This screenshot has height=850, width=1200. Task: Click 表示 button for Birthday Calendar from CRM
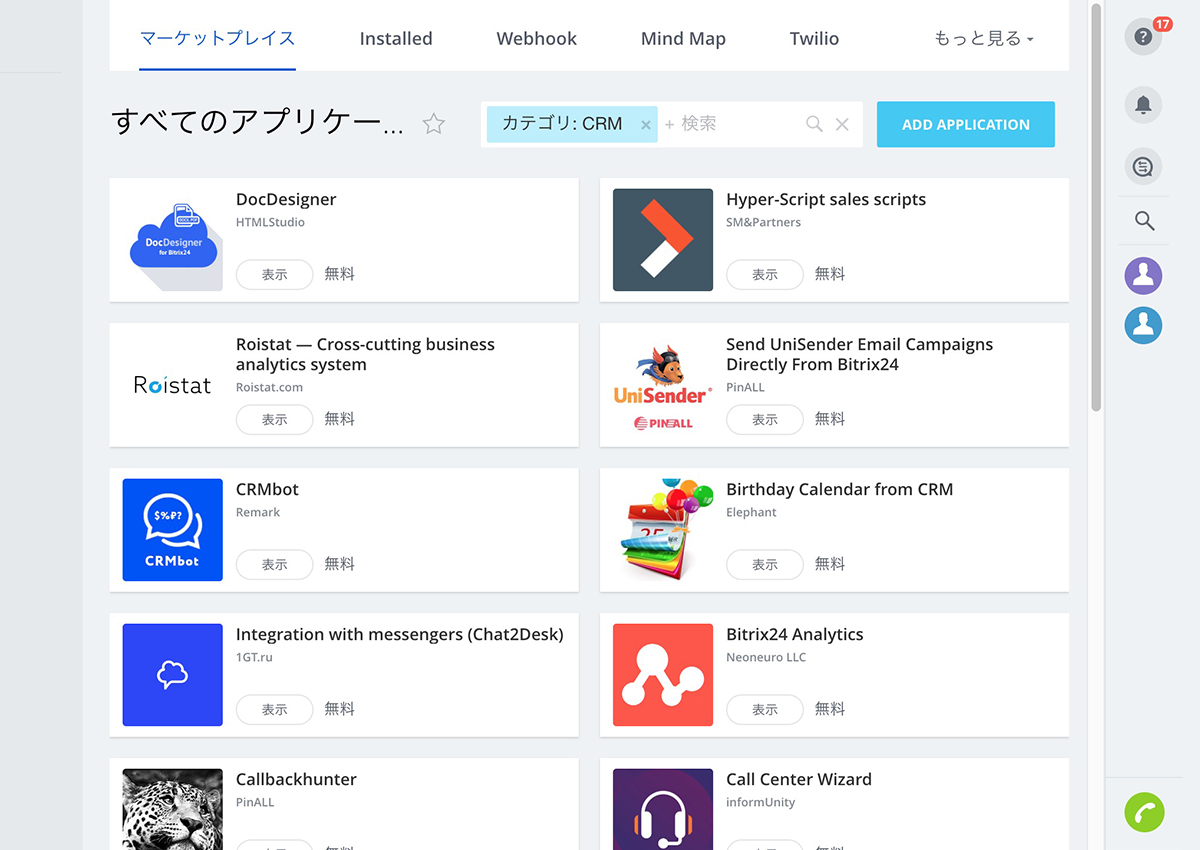[x=765, y=564]
